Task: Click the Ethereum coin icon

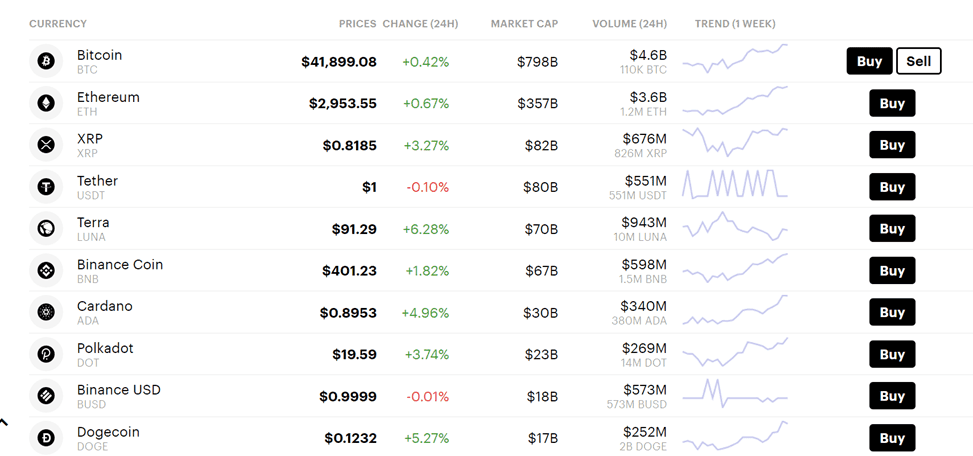Action: (x=46, y=103)
